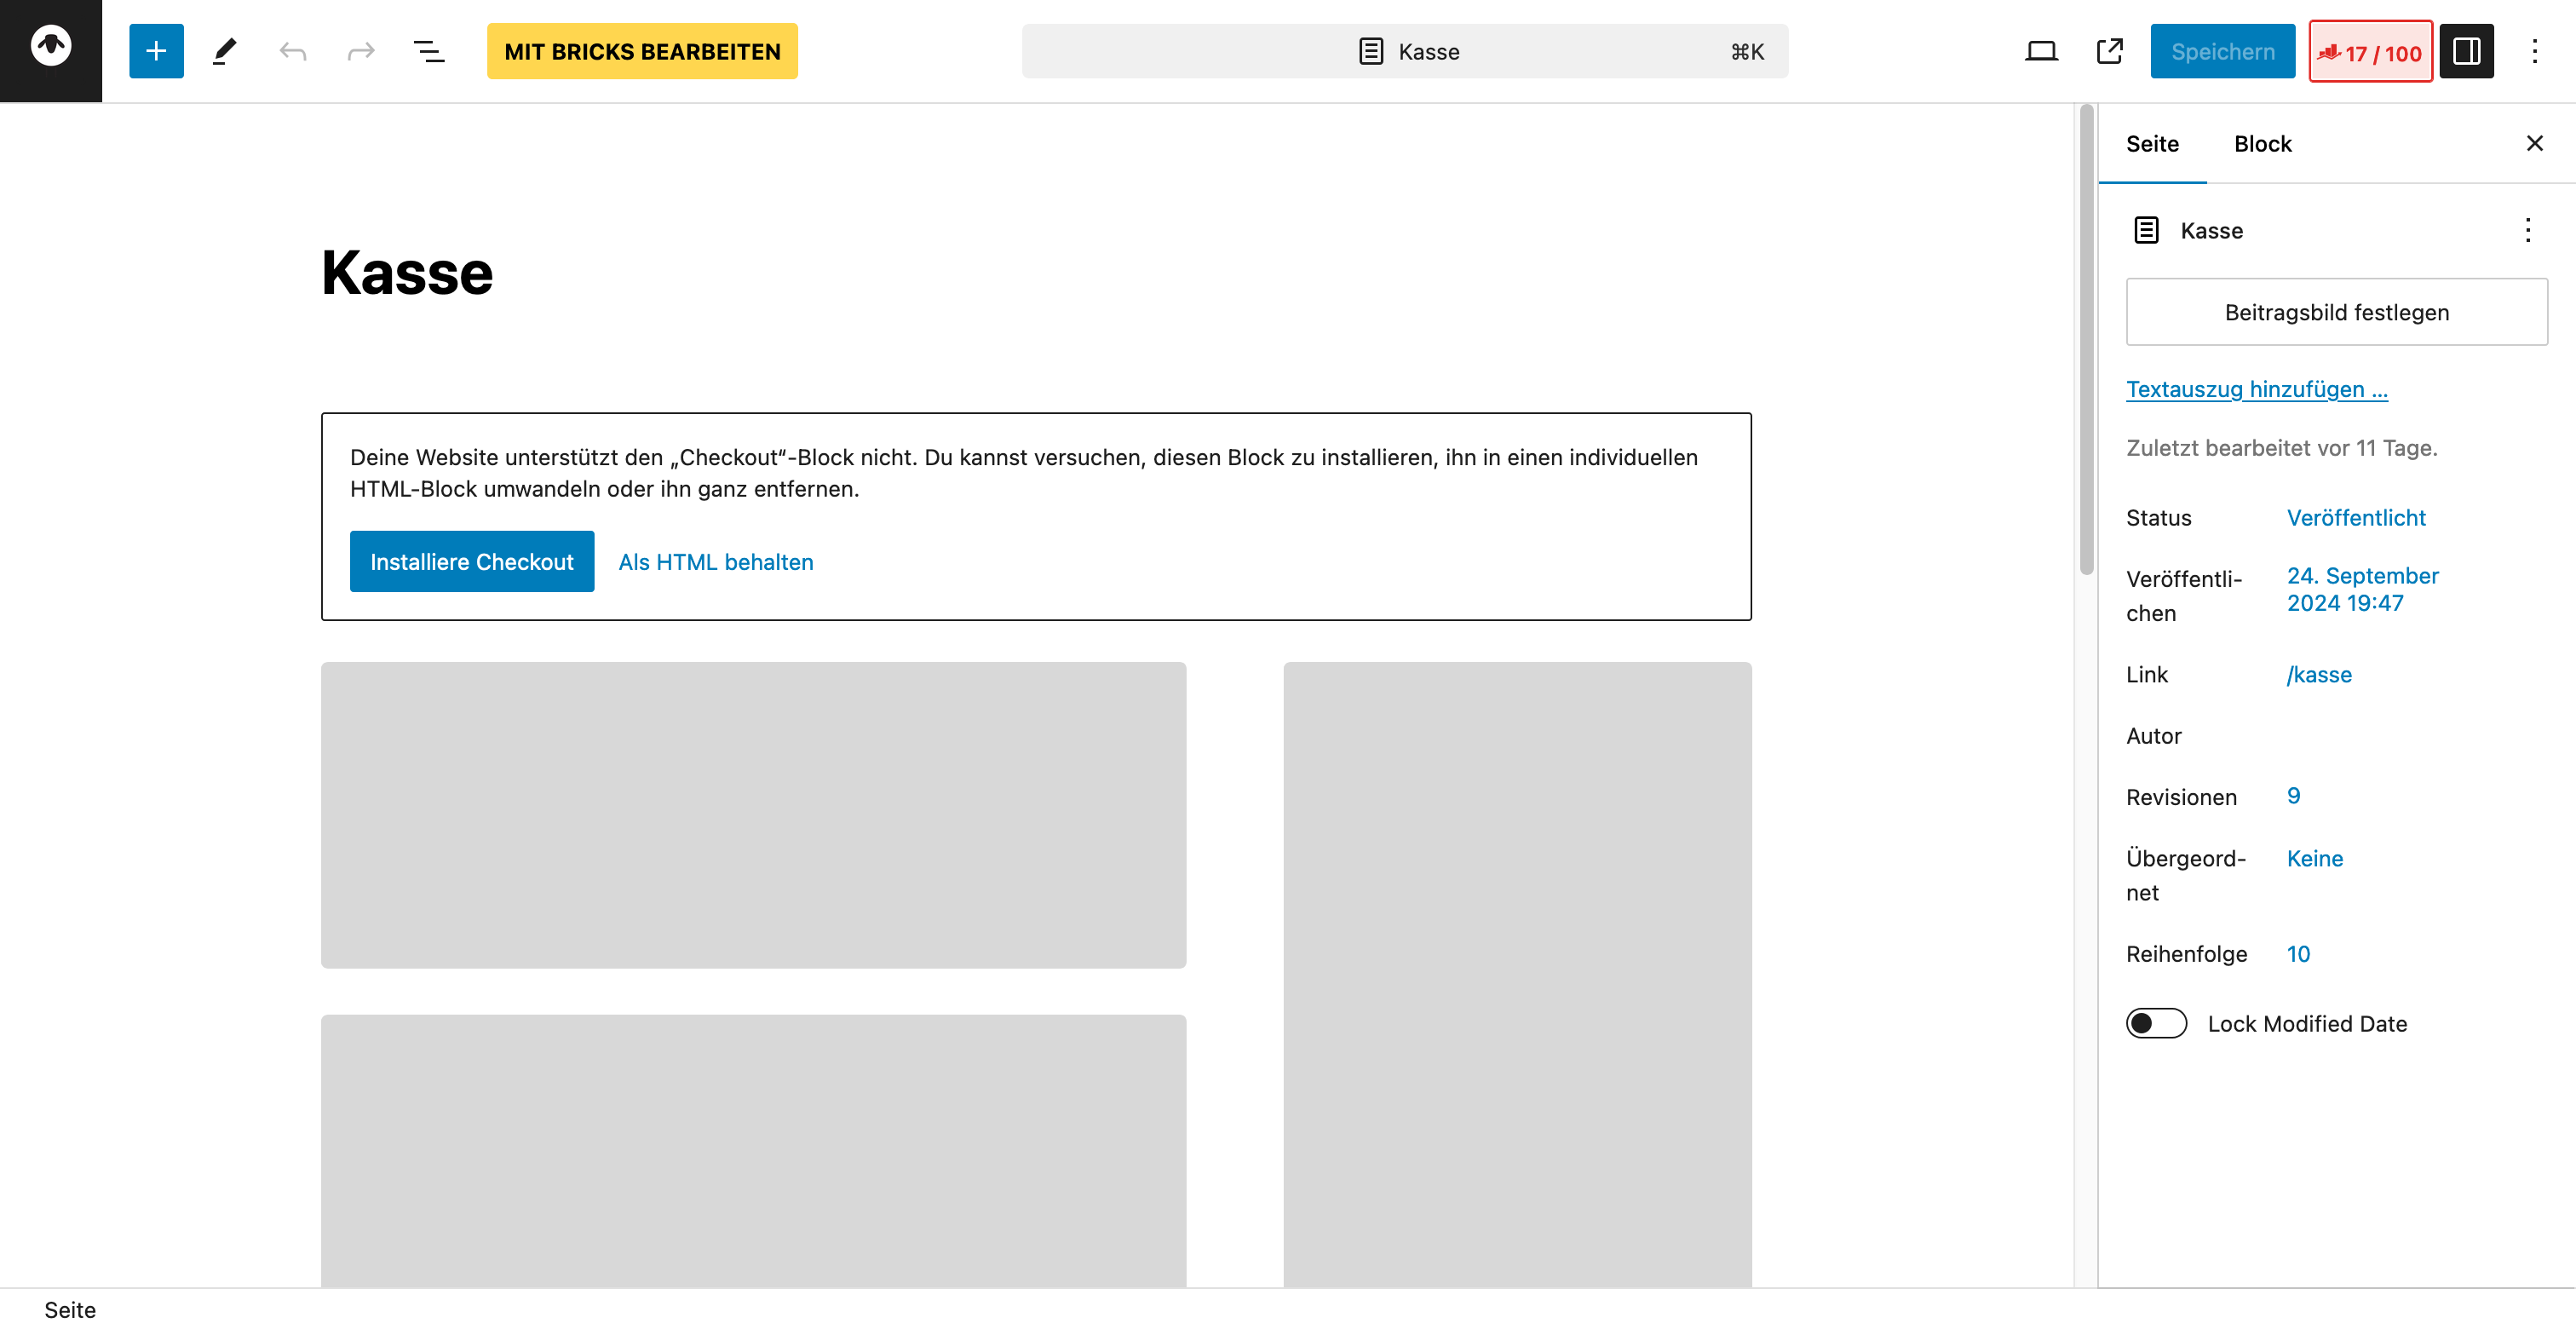Viewport: 2576px width, 1329px height.
Task: Change the Veröffentlicht status setting
Action: 2355,518
